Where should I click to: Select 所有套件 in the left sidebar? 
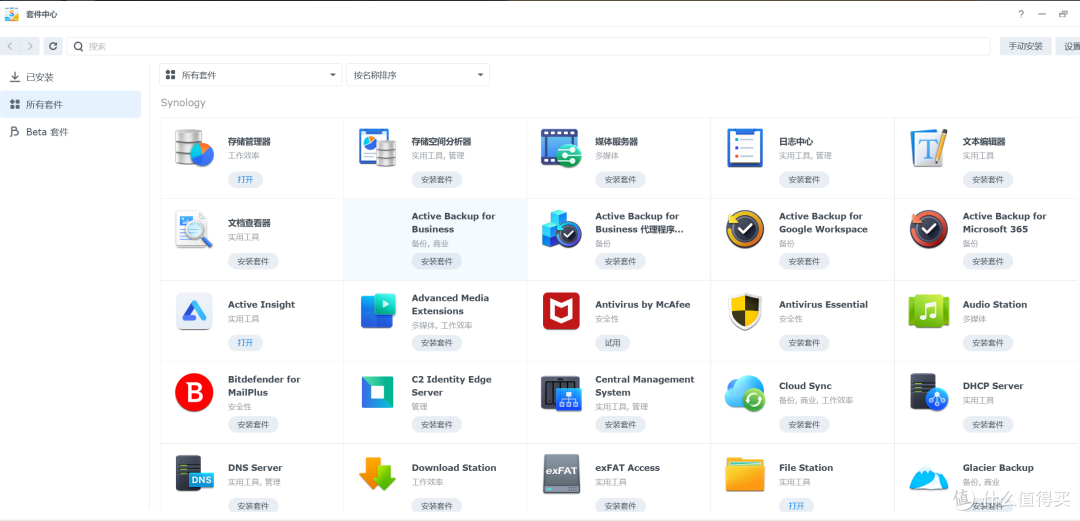click(x=44, y=104)
